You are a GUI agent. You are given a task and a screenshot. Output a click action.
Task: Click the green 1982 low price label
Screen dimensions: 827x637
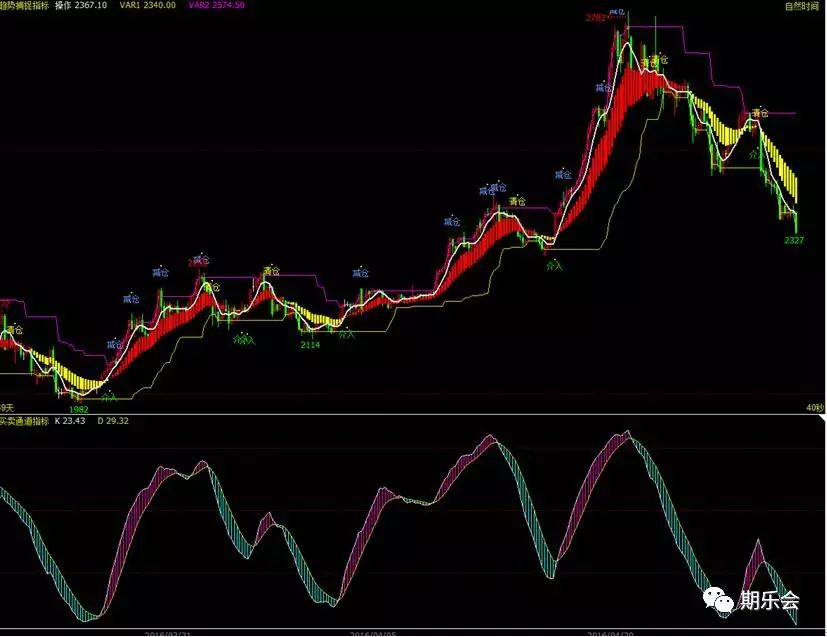(79, 409)
